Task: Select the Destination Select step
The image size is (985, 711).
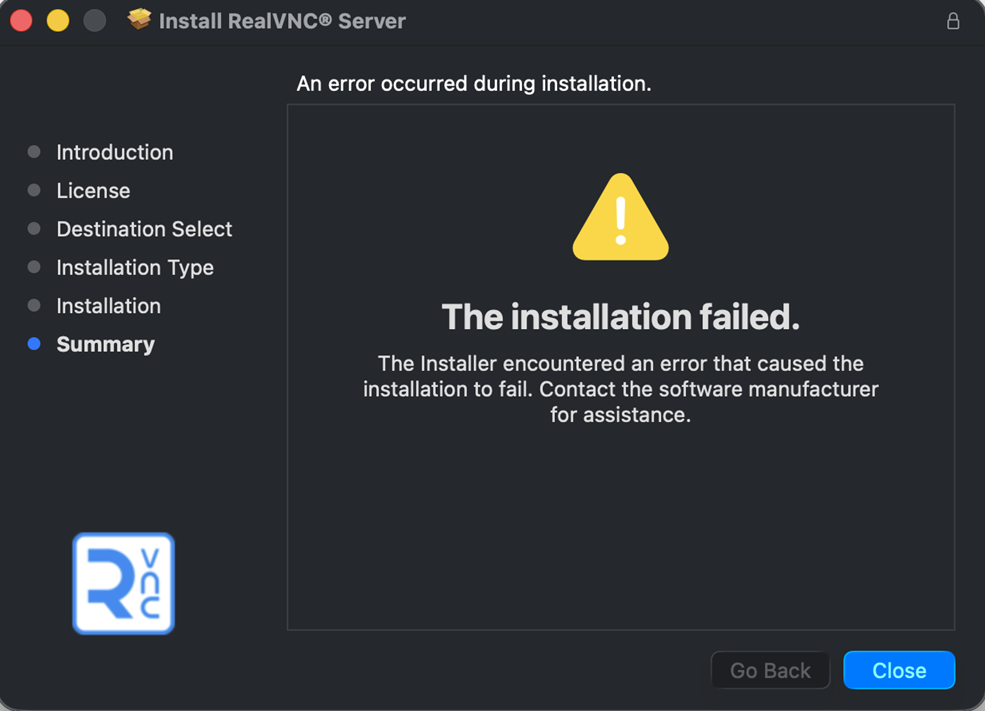Action: click(144, 229)
